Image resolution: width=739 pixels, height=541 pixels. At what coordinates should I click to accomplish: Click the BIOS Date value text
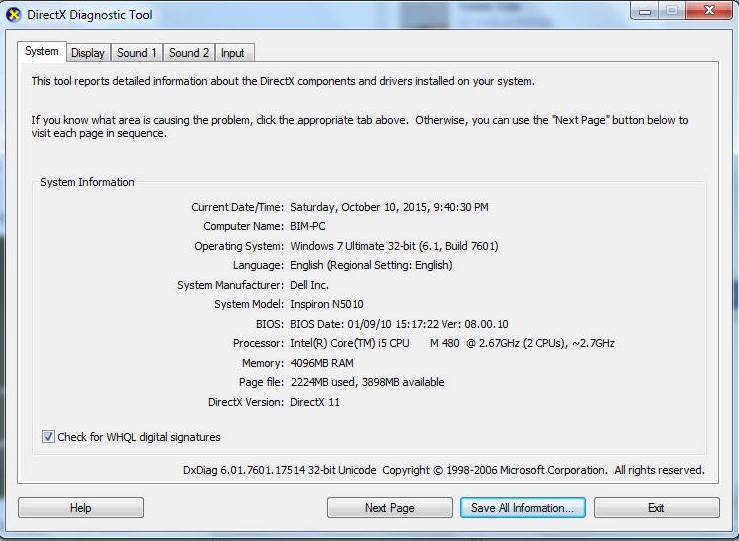[399, 324]
